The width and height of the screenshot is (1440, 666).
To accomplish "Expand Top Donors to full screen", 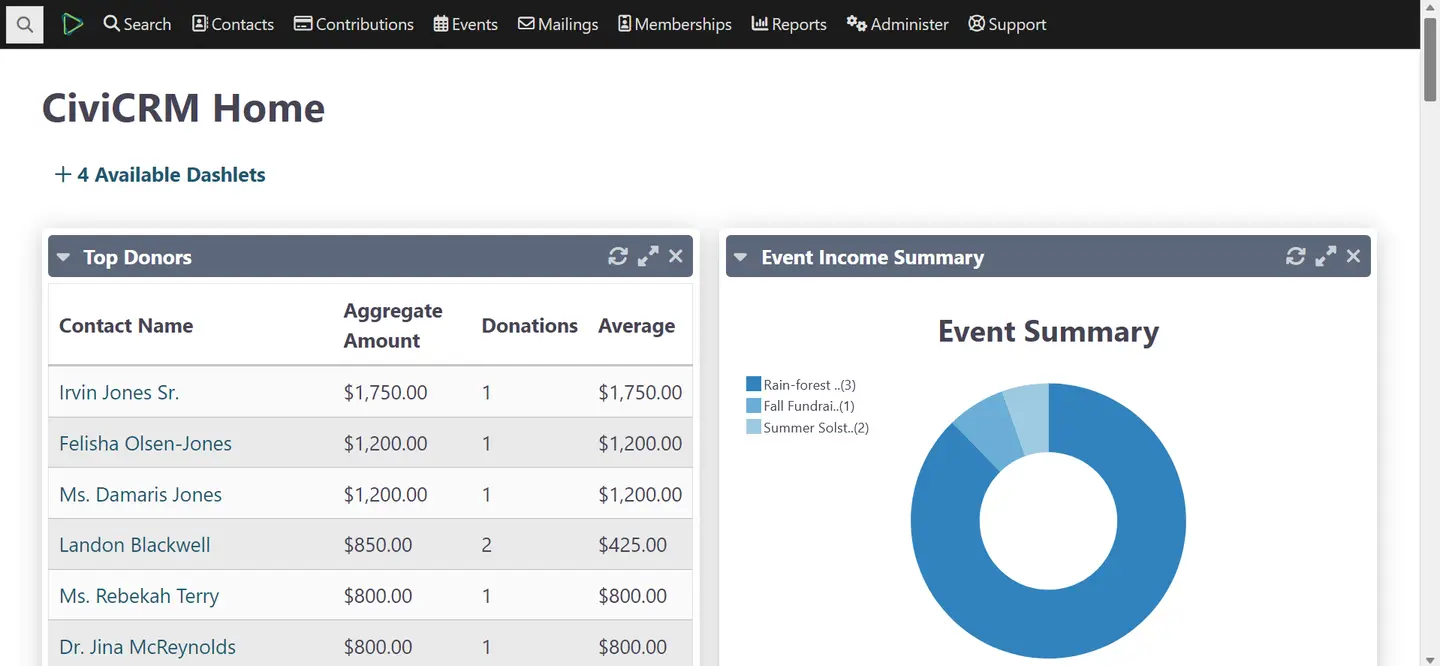I will tap(647, 256).
